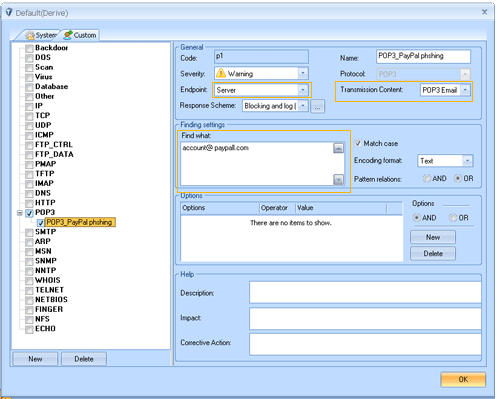Image resolution: width=500 pixels, height=399 pixels.
Task: Enable the Scan category checkbox
Action: point(29,68)
